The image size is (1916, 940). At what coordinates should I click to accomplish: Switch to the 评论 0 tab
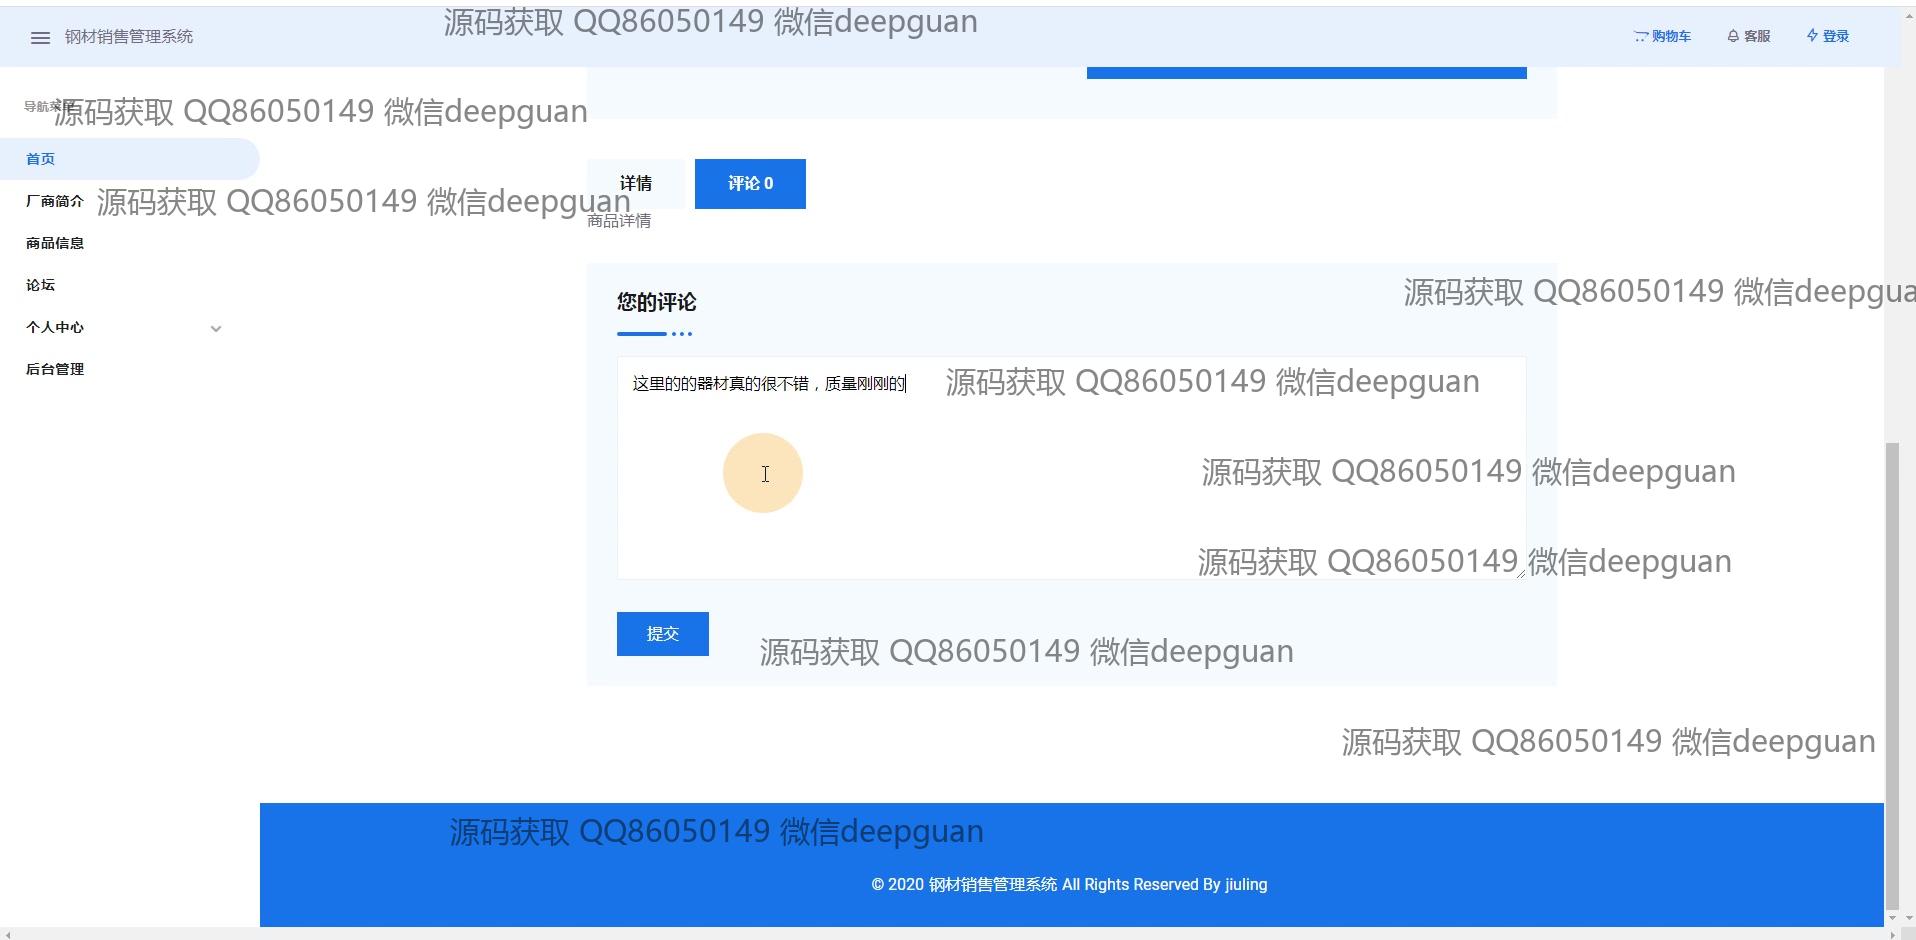(x=750, y=184)
